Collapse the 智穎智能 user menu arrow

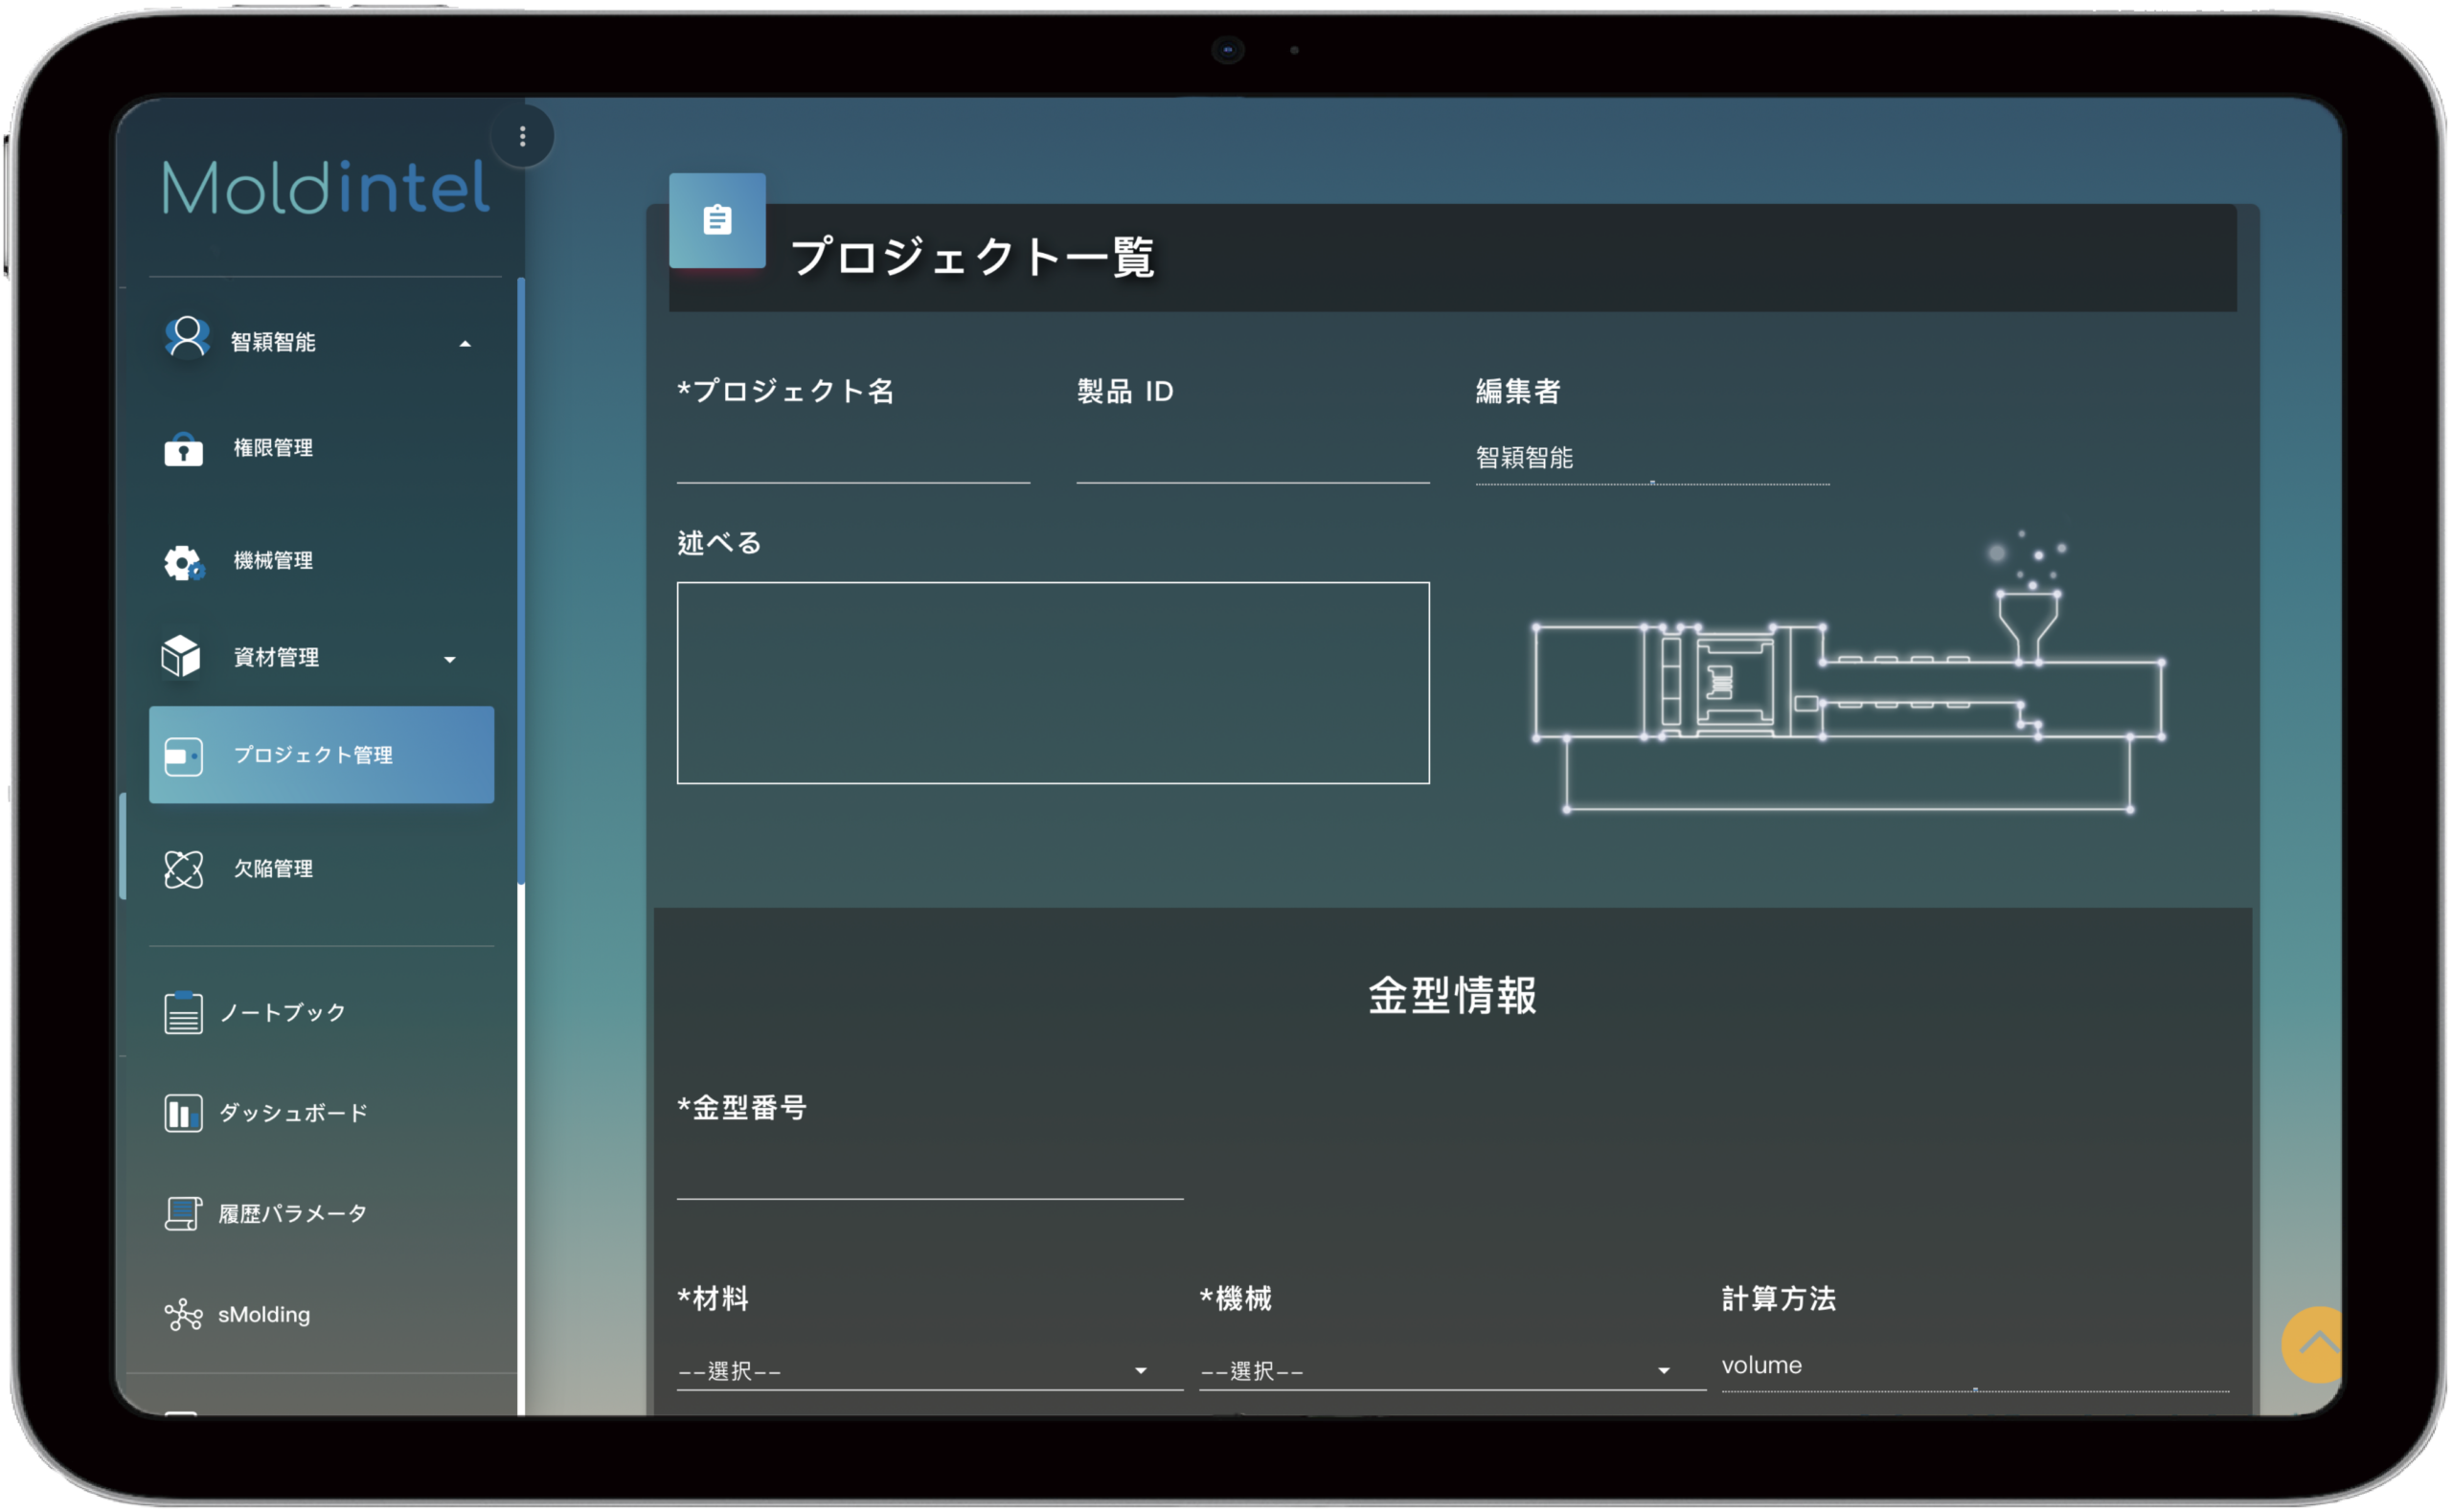point(465,344)
